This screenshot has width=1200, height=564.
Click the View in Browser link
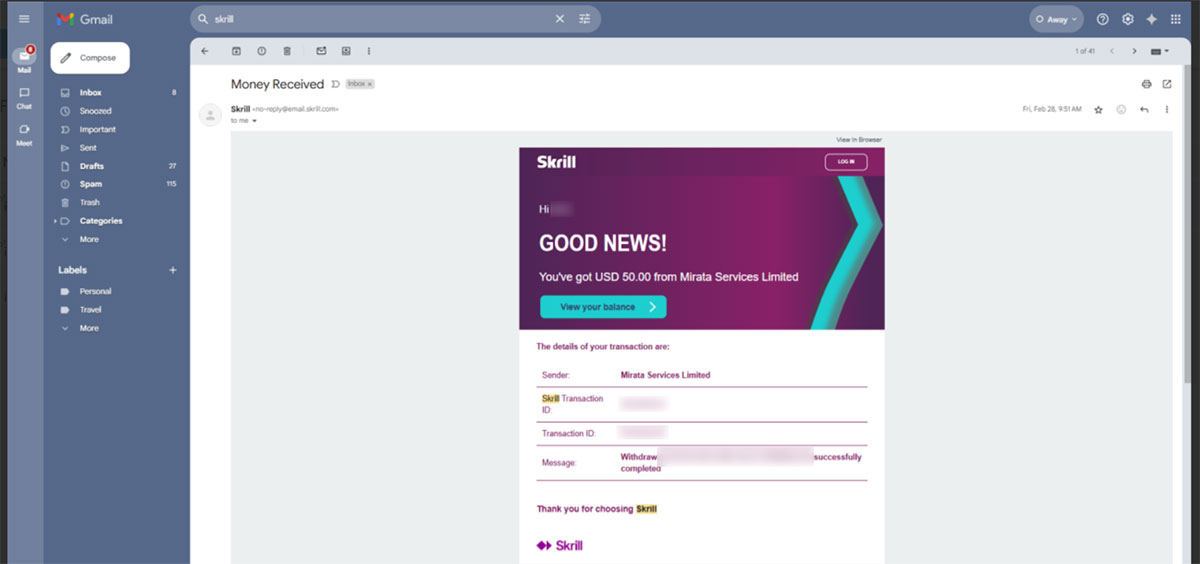point(859,140)
